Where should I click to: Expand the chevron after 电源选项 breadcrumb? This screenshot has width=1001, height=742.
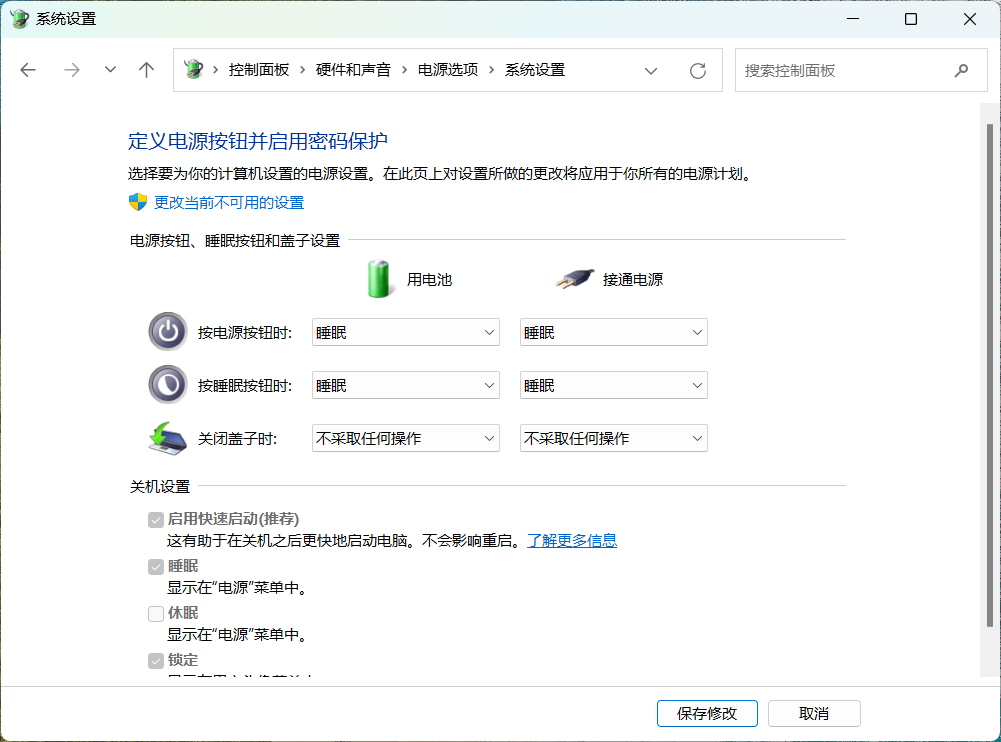pos(492,70)
